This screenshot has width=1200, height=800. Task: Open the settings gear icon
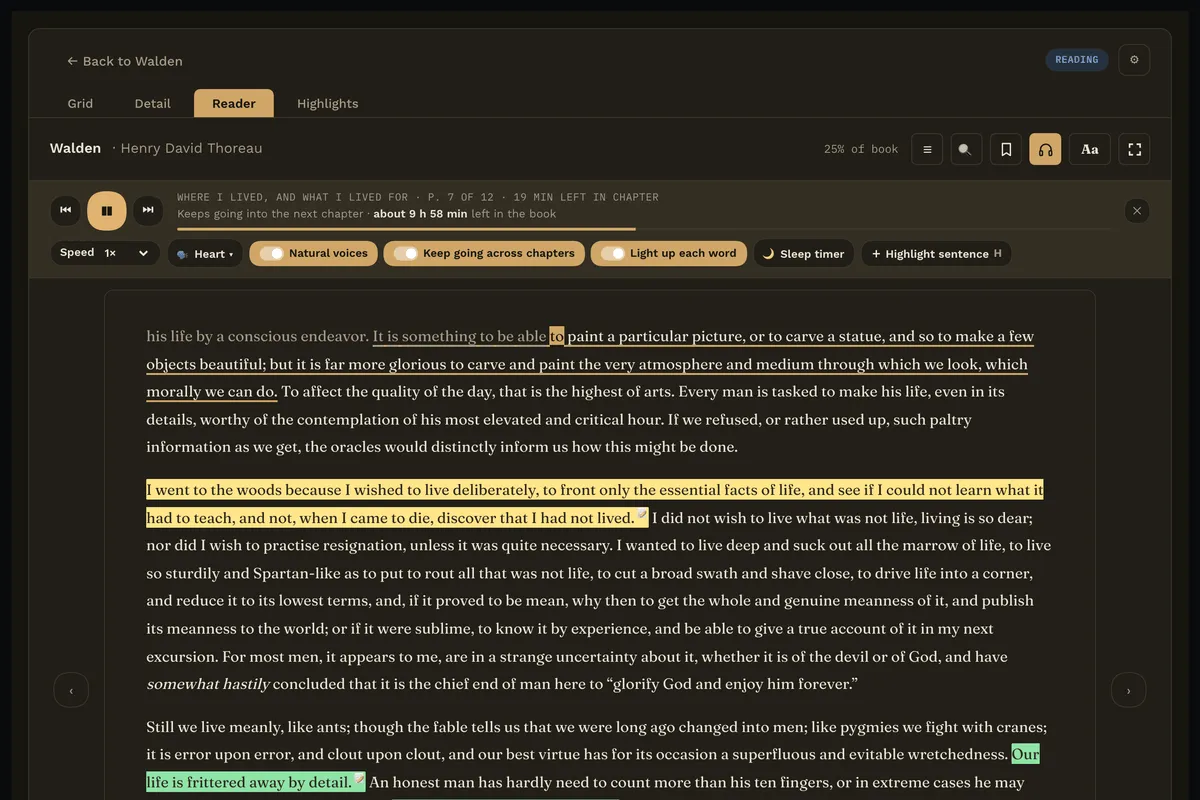pos(1134,60)
